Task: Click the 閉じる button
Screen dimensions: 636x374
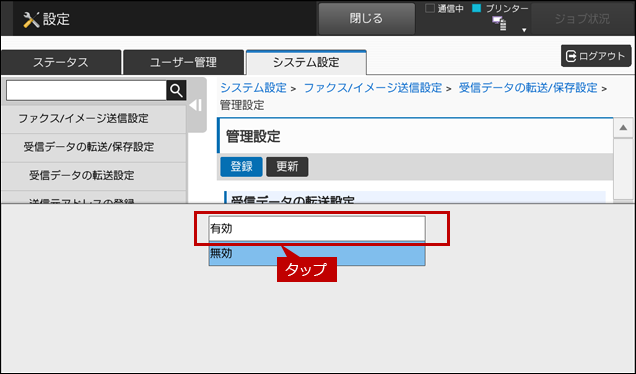Action: 366,18
